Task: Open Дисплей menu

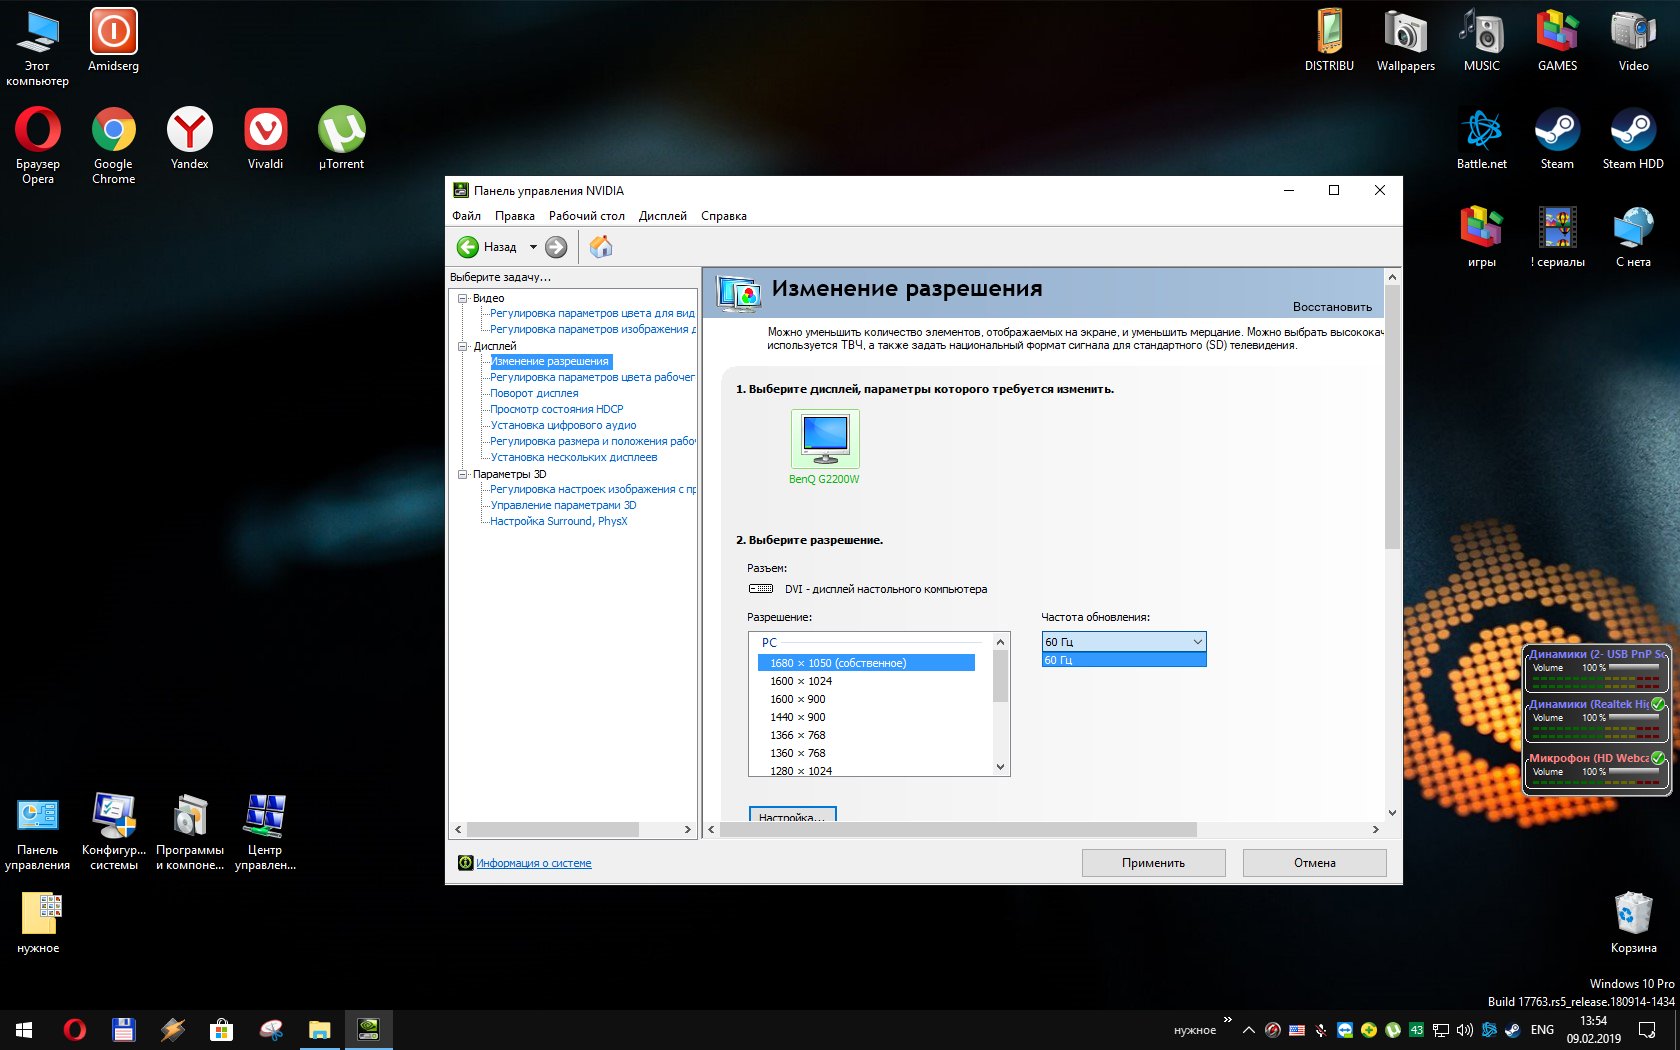Action: pos(663,216)
